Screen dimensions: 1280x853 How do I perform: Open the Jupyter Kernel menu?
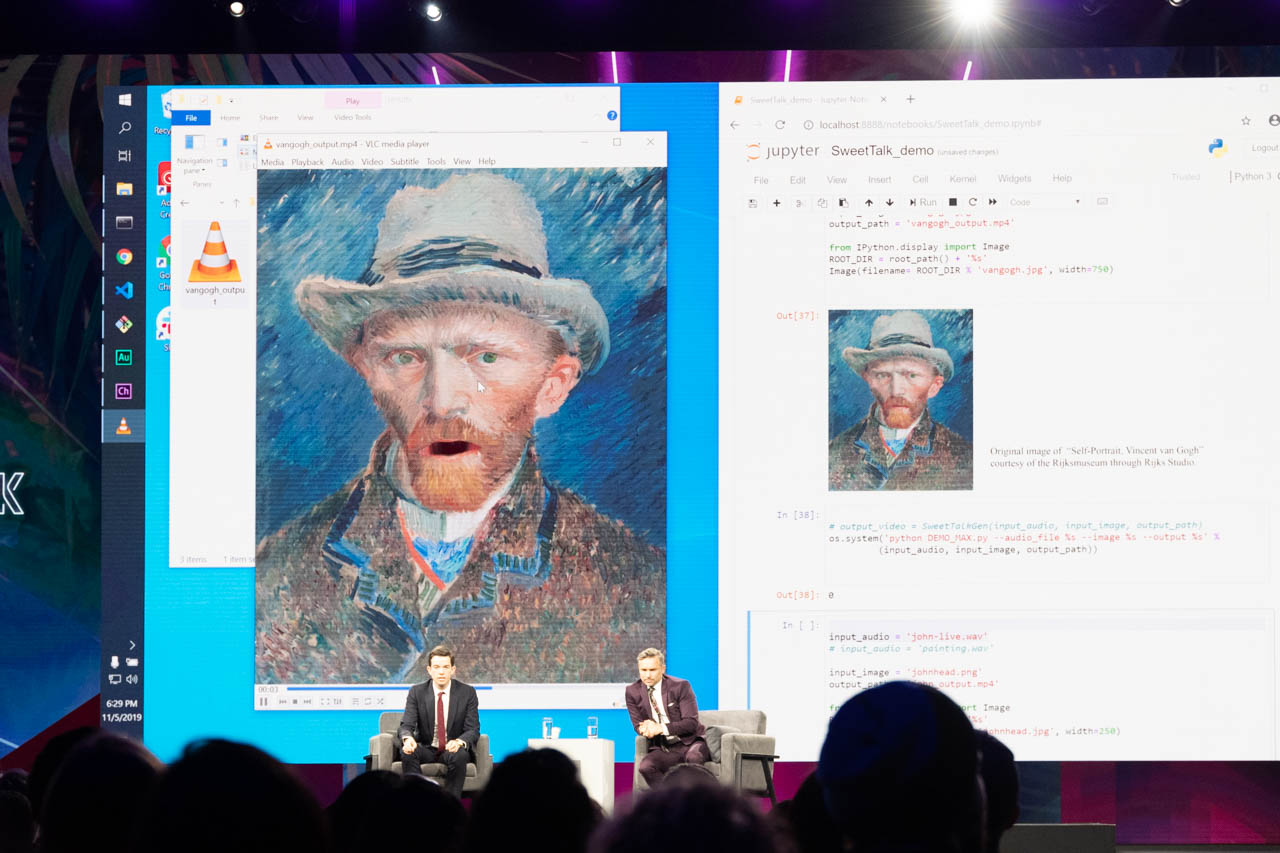click(963, 179)
